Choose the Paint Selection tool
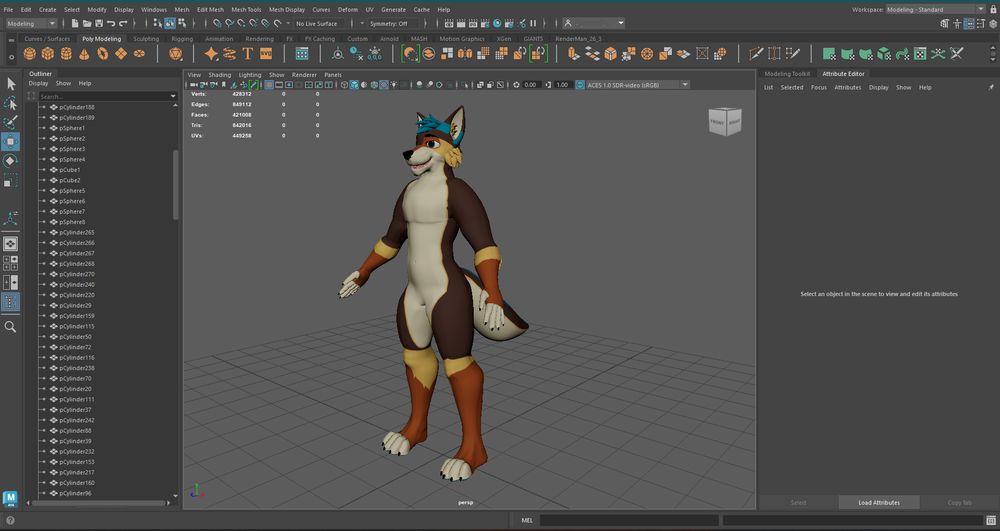This screenshot has height=531, width=1000. point(11,122)
